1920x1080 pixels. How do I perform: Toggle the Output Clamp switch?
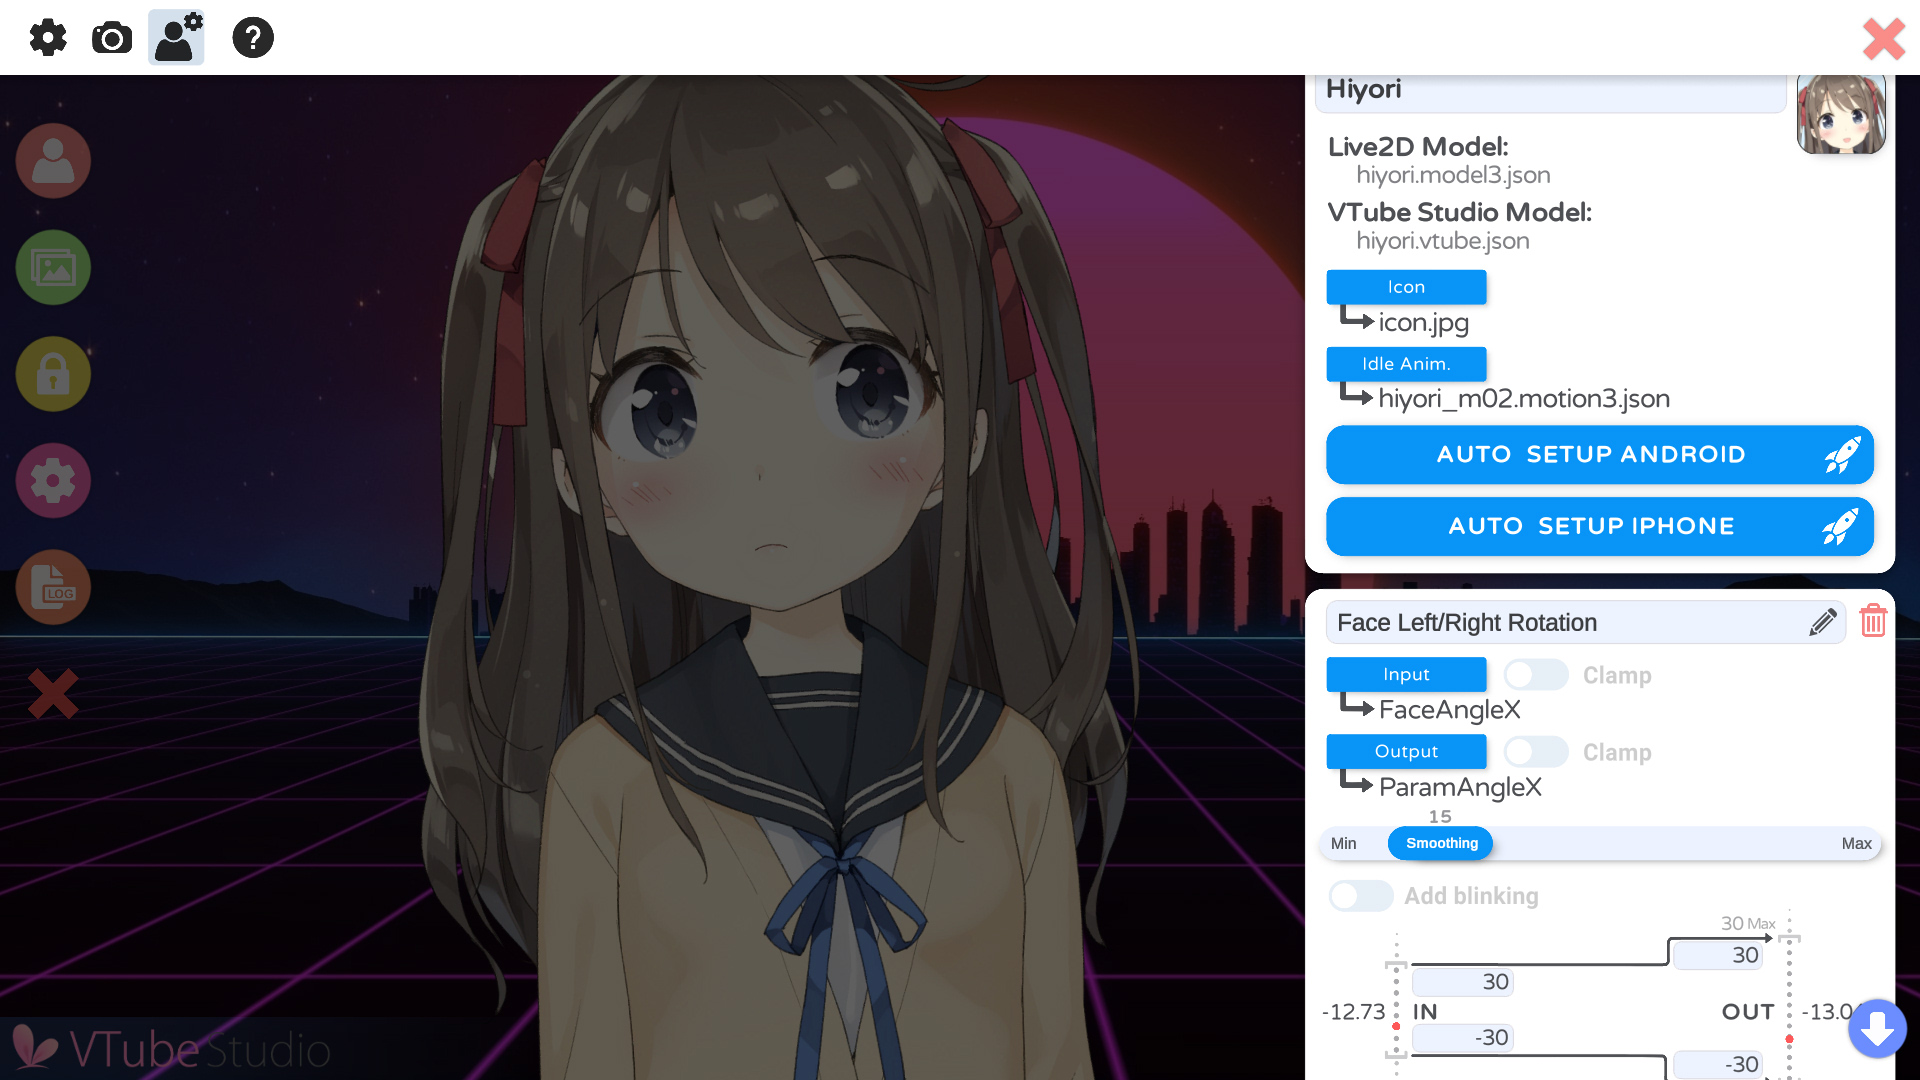point(1536,752)
